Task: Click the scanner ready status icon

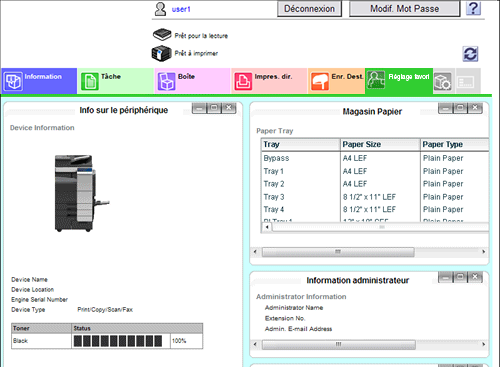Action: pos(162,34)
